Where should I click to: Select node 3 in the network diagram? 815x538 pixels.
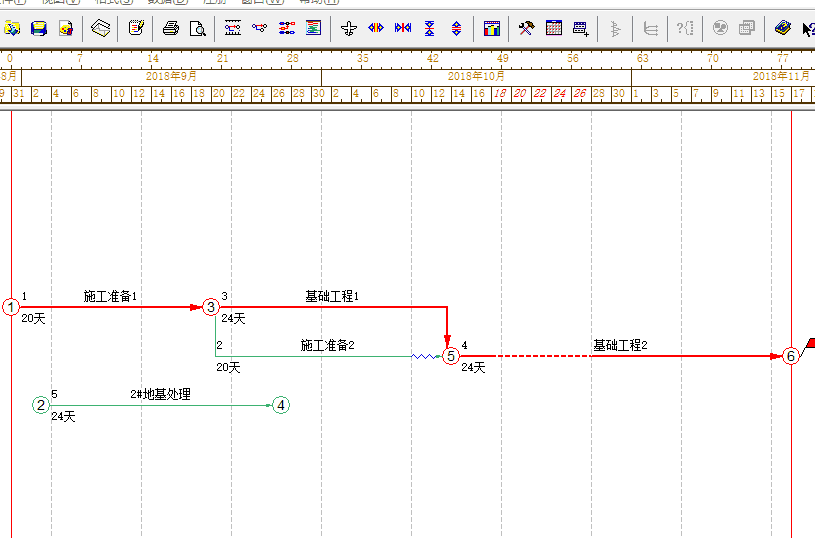click(x=210, y=307)
